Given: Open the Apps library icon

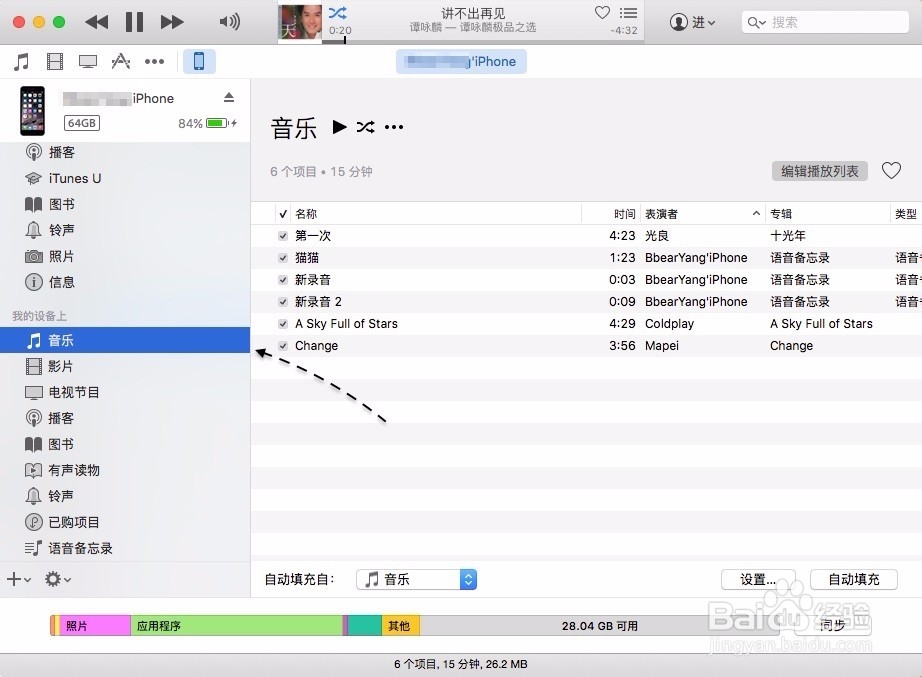Looking at the screenshot, I should (121, 61).
